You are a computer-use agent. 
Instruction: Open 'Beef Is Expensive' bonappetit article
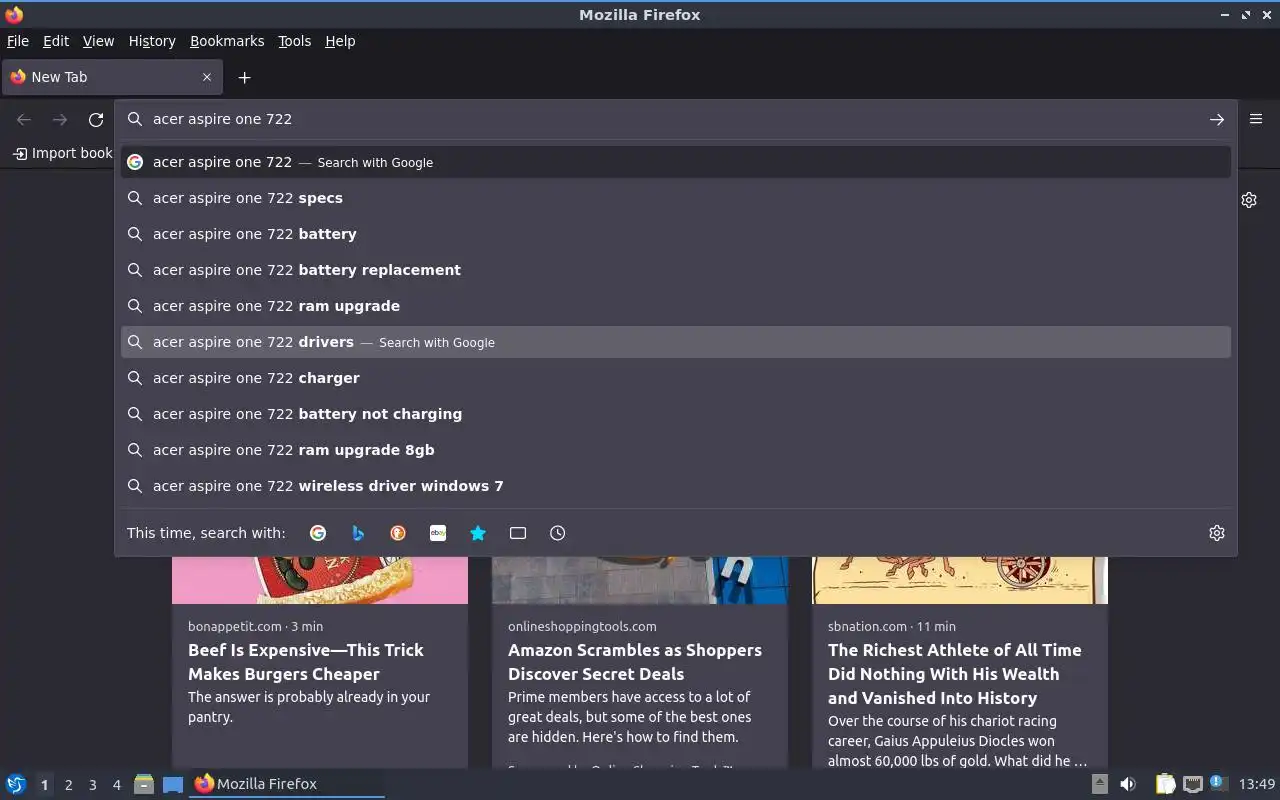(306, 662)
